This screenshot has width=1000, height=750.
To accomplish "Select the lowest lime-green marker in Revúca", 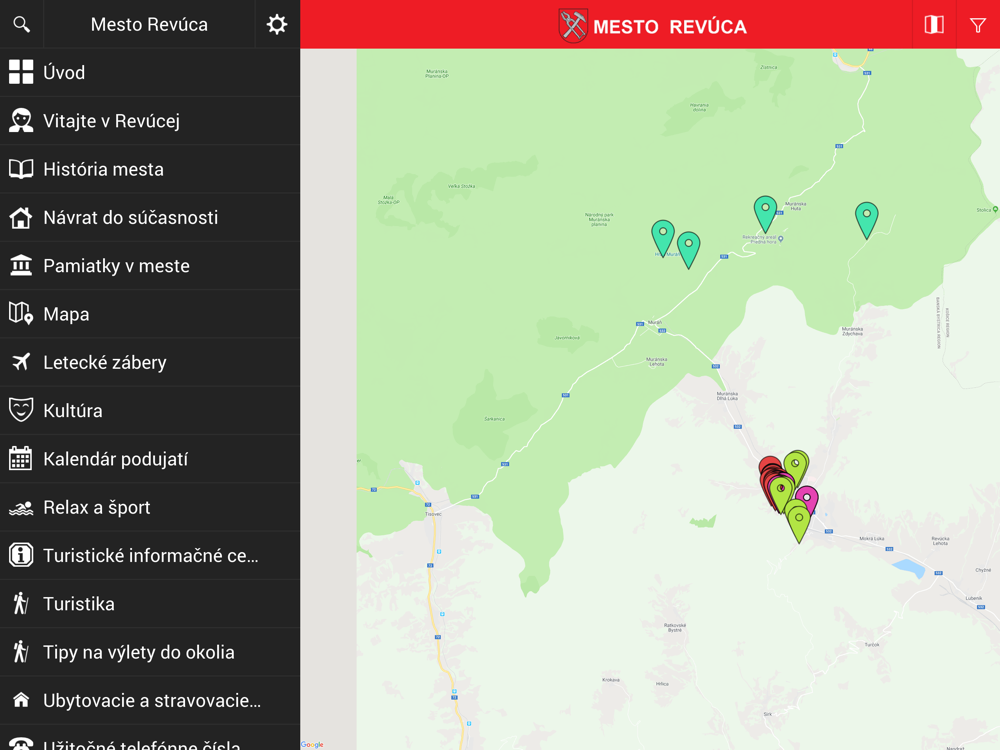I will coord(798,522).
